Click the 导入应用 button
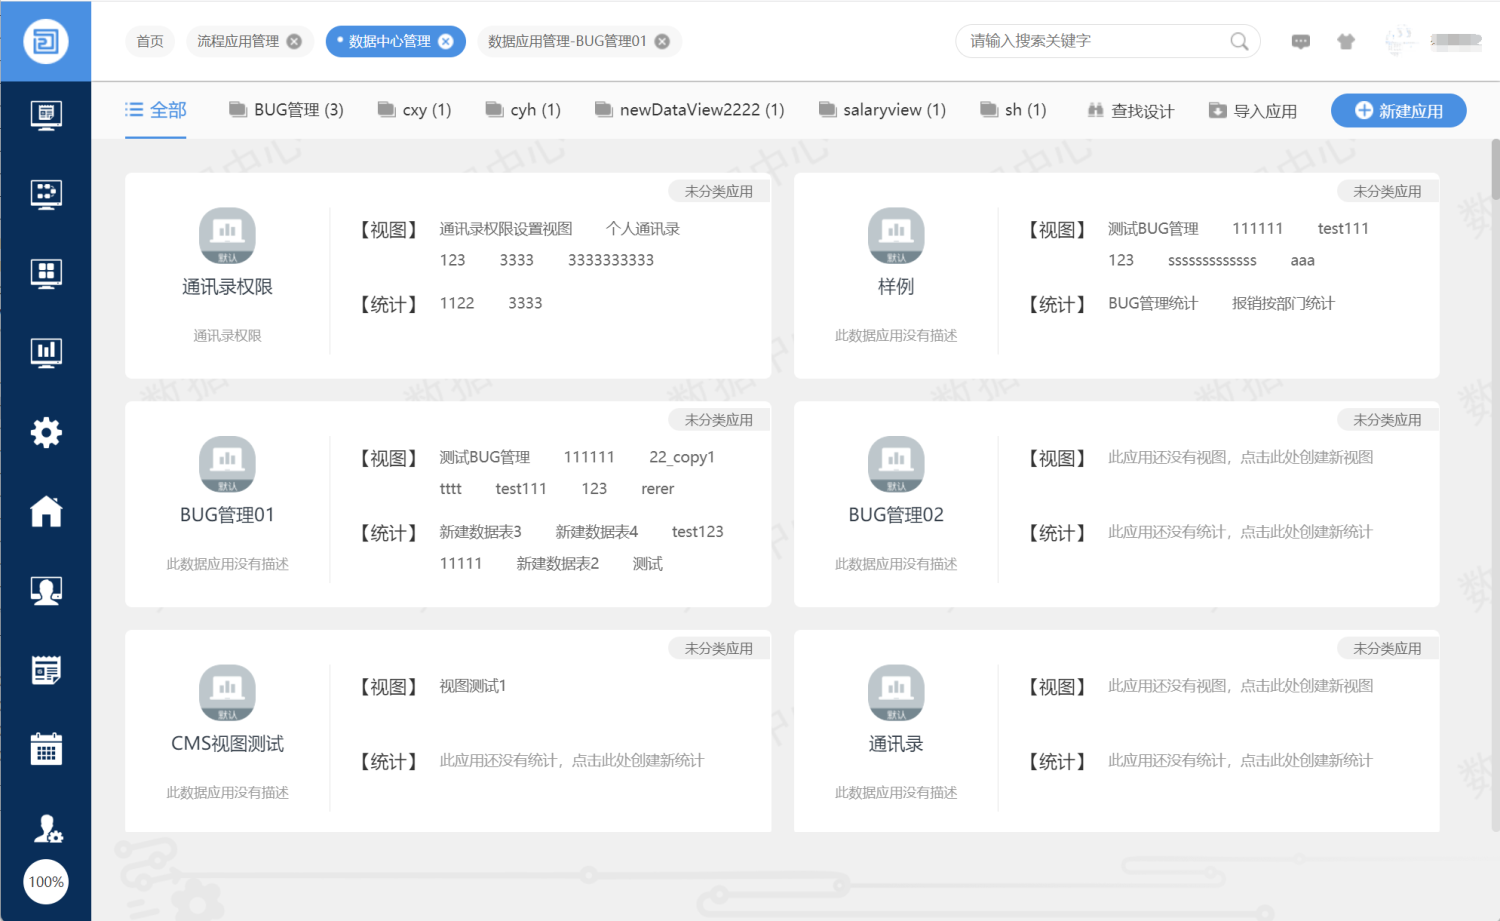 tap(1253, 111)
